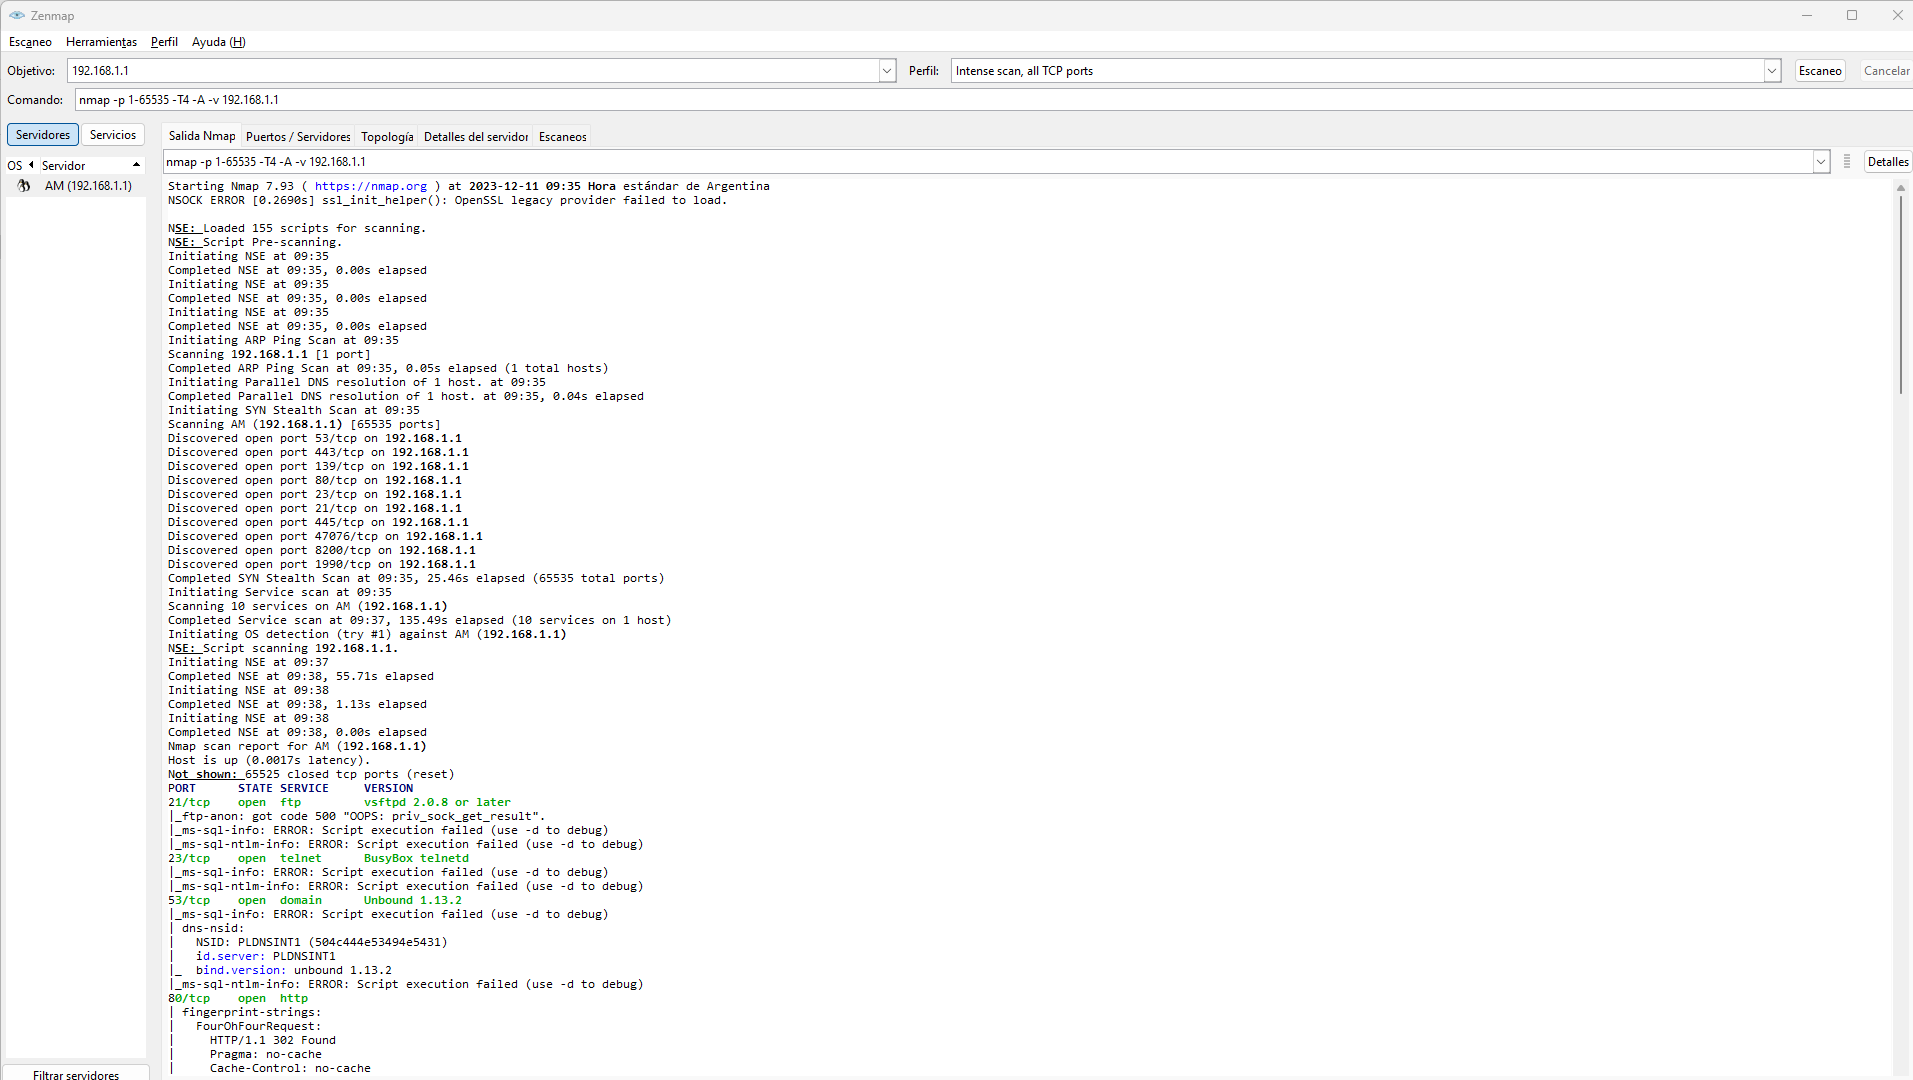This screenshot has height=1080, width=1913.
Task: Click the output options grip icon
Action: click(x=1847, y=162)
